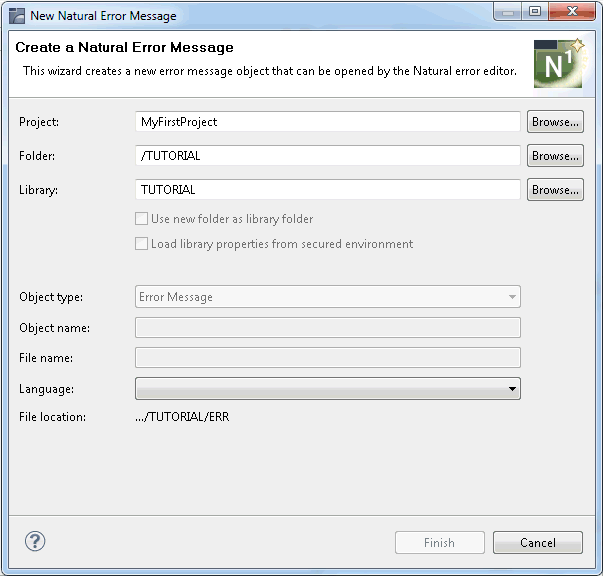The width and height of the screenshot is (603, 576).
Task: Click Browse beside the Library field
Action: tap(555, 190)
